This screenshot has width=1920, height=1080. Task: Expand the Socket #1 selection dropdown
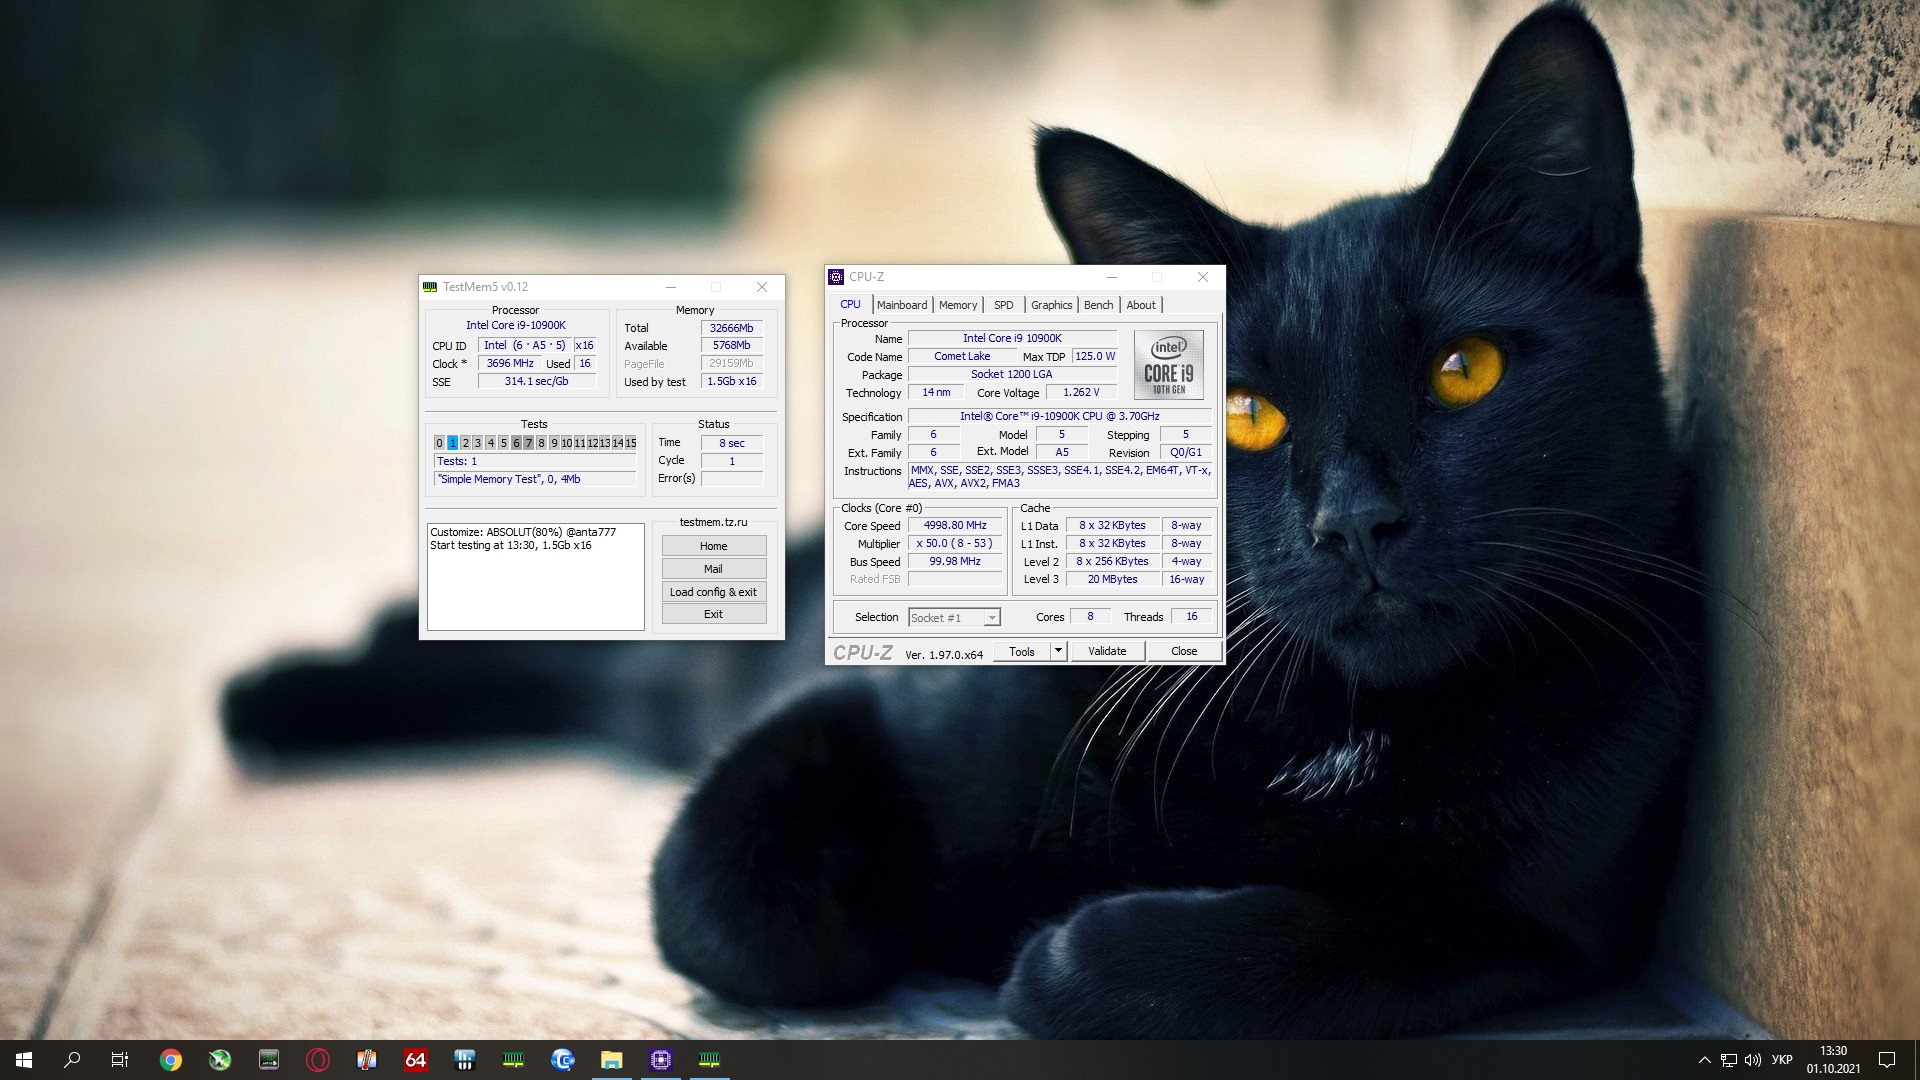pos(991,618)
